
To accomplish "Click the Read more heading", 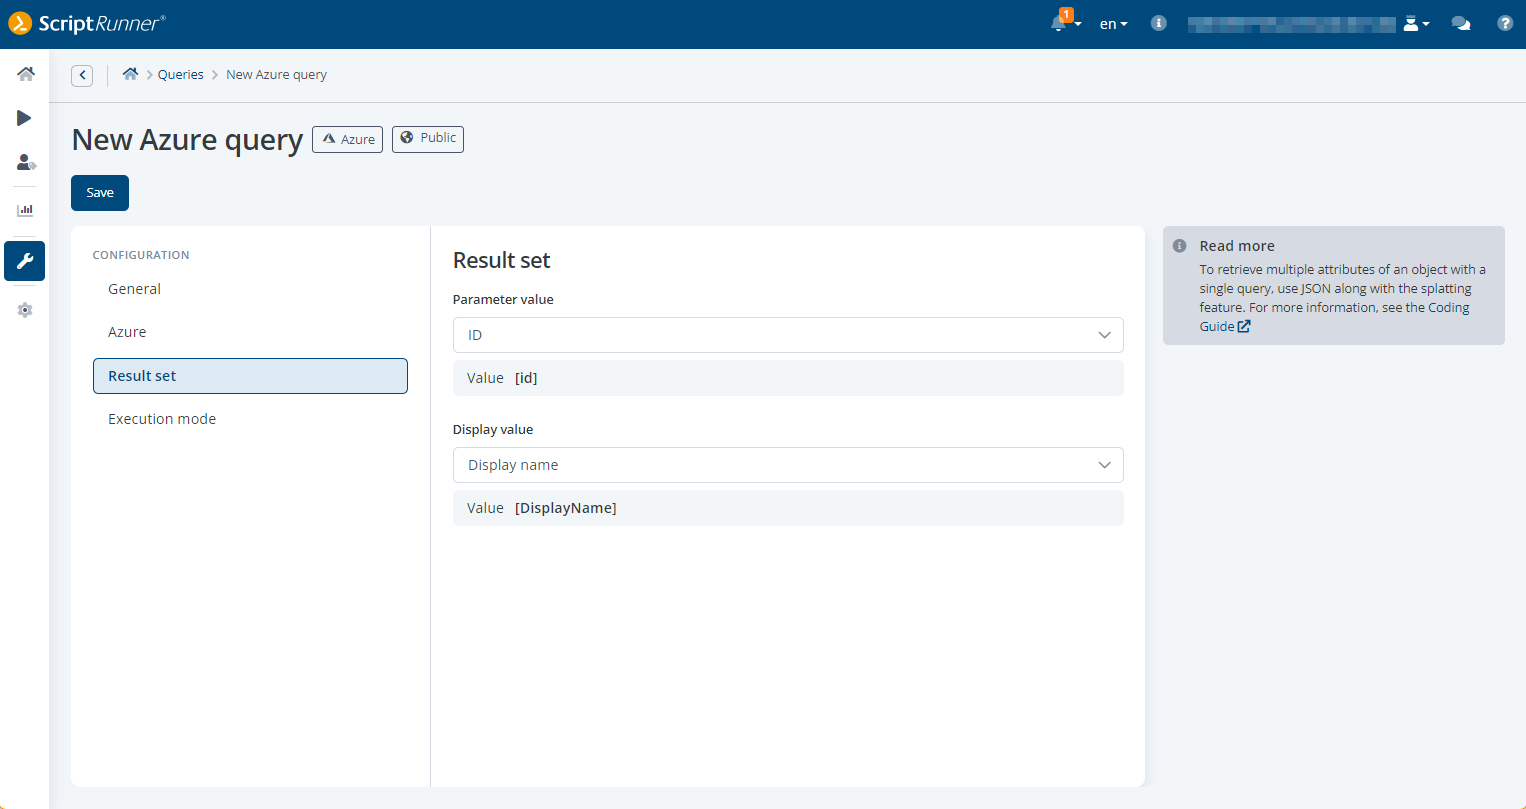I will tap(1237, 246).
